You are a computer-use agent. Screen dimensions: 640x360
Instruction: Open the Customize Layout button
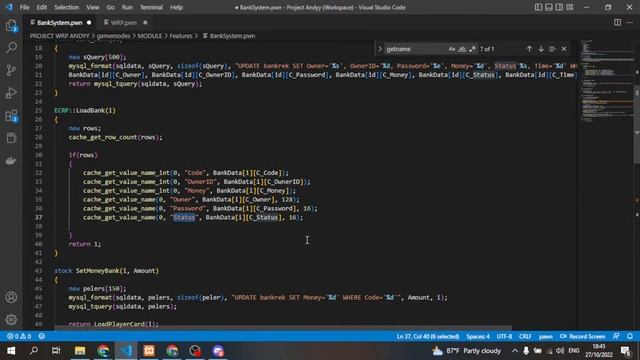click(x=570, y=7)
